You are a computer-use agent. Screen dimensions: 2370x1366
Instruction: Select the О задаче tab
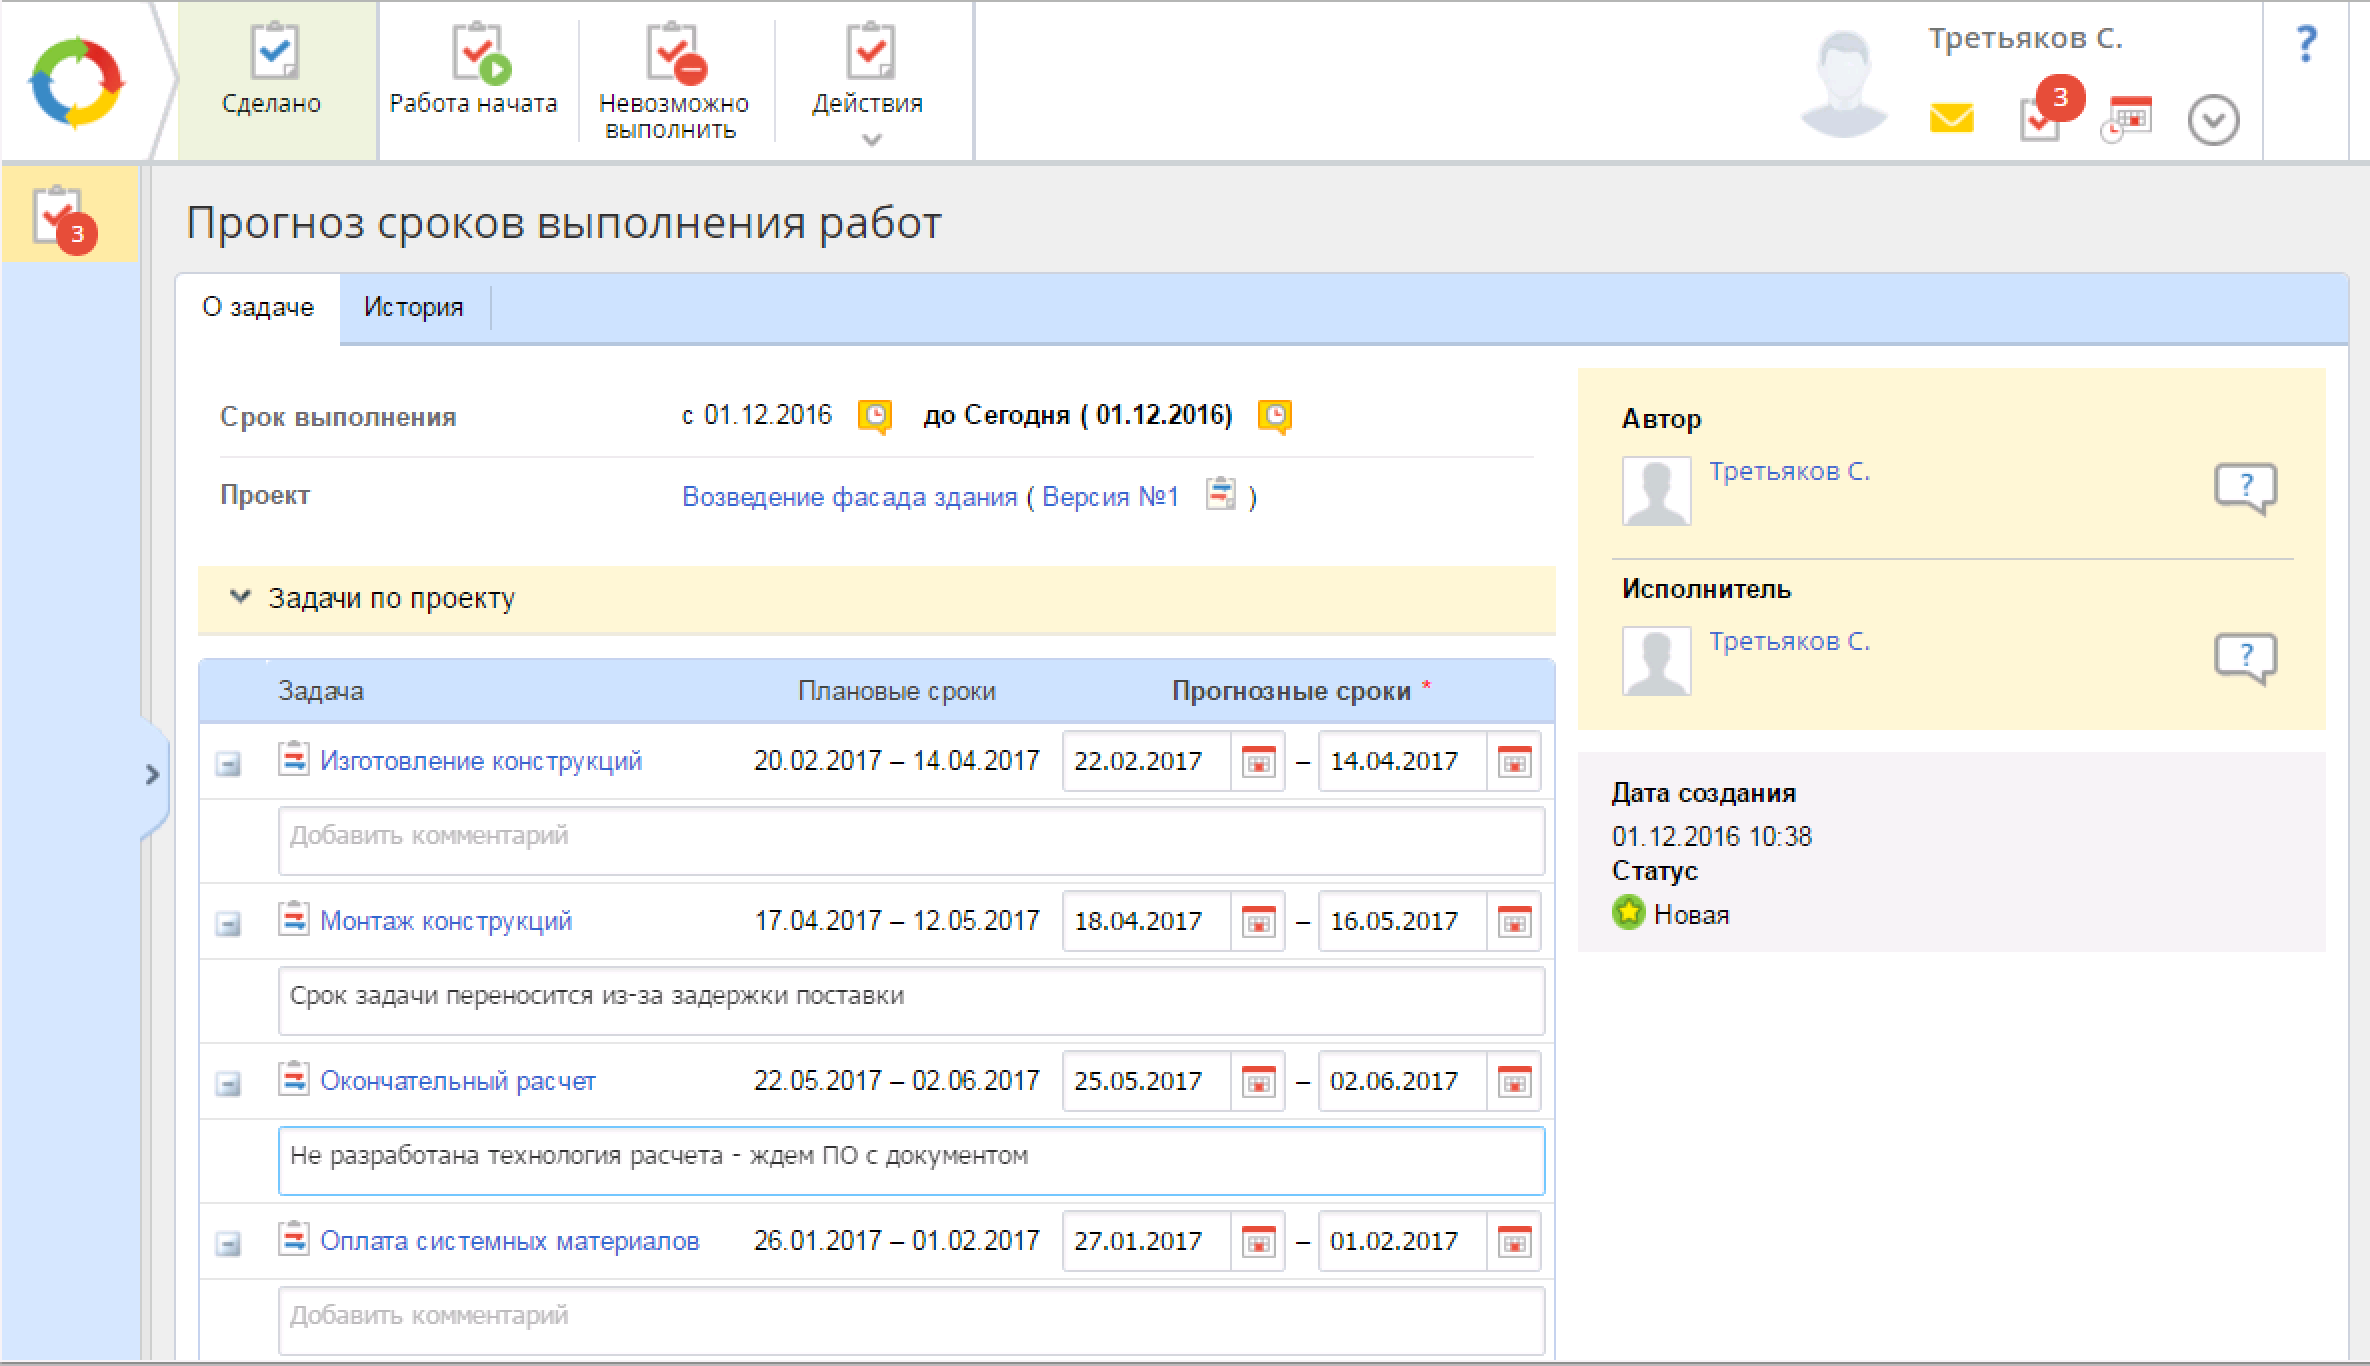[x=258, y=307]
